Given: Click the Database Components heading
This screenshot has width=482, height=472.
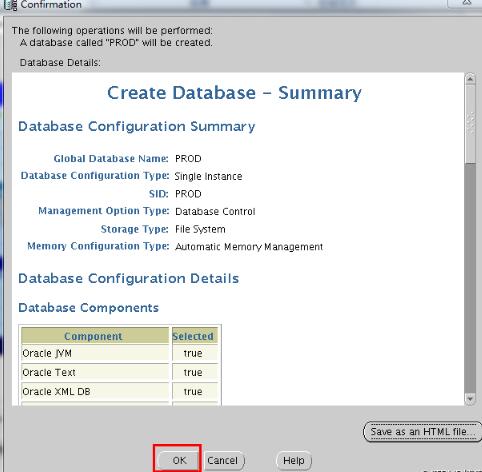Looking at the screenshot, I should [x=88, y=308].
